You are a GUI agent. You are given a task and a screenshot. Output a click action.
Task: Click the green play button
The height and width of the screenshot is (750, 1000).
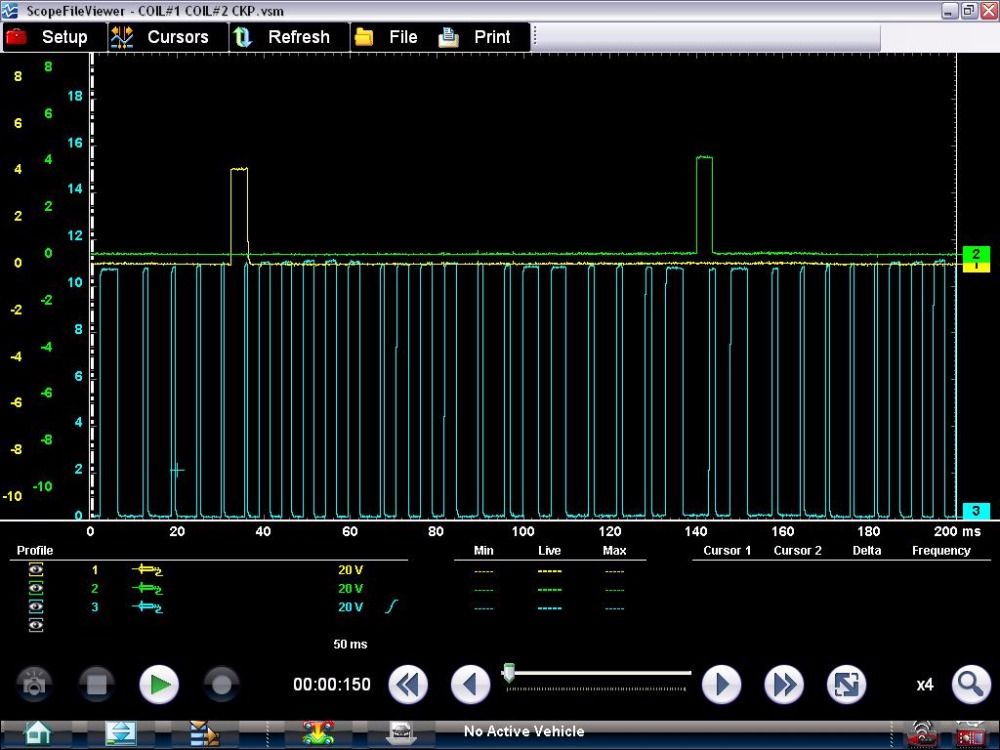(158, 685)
